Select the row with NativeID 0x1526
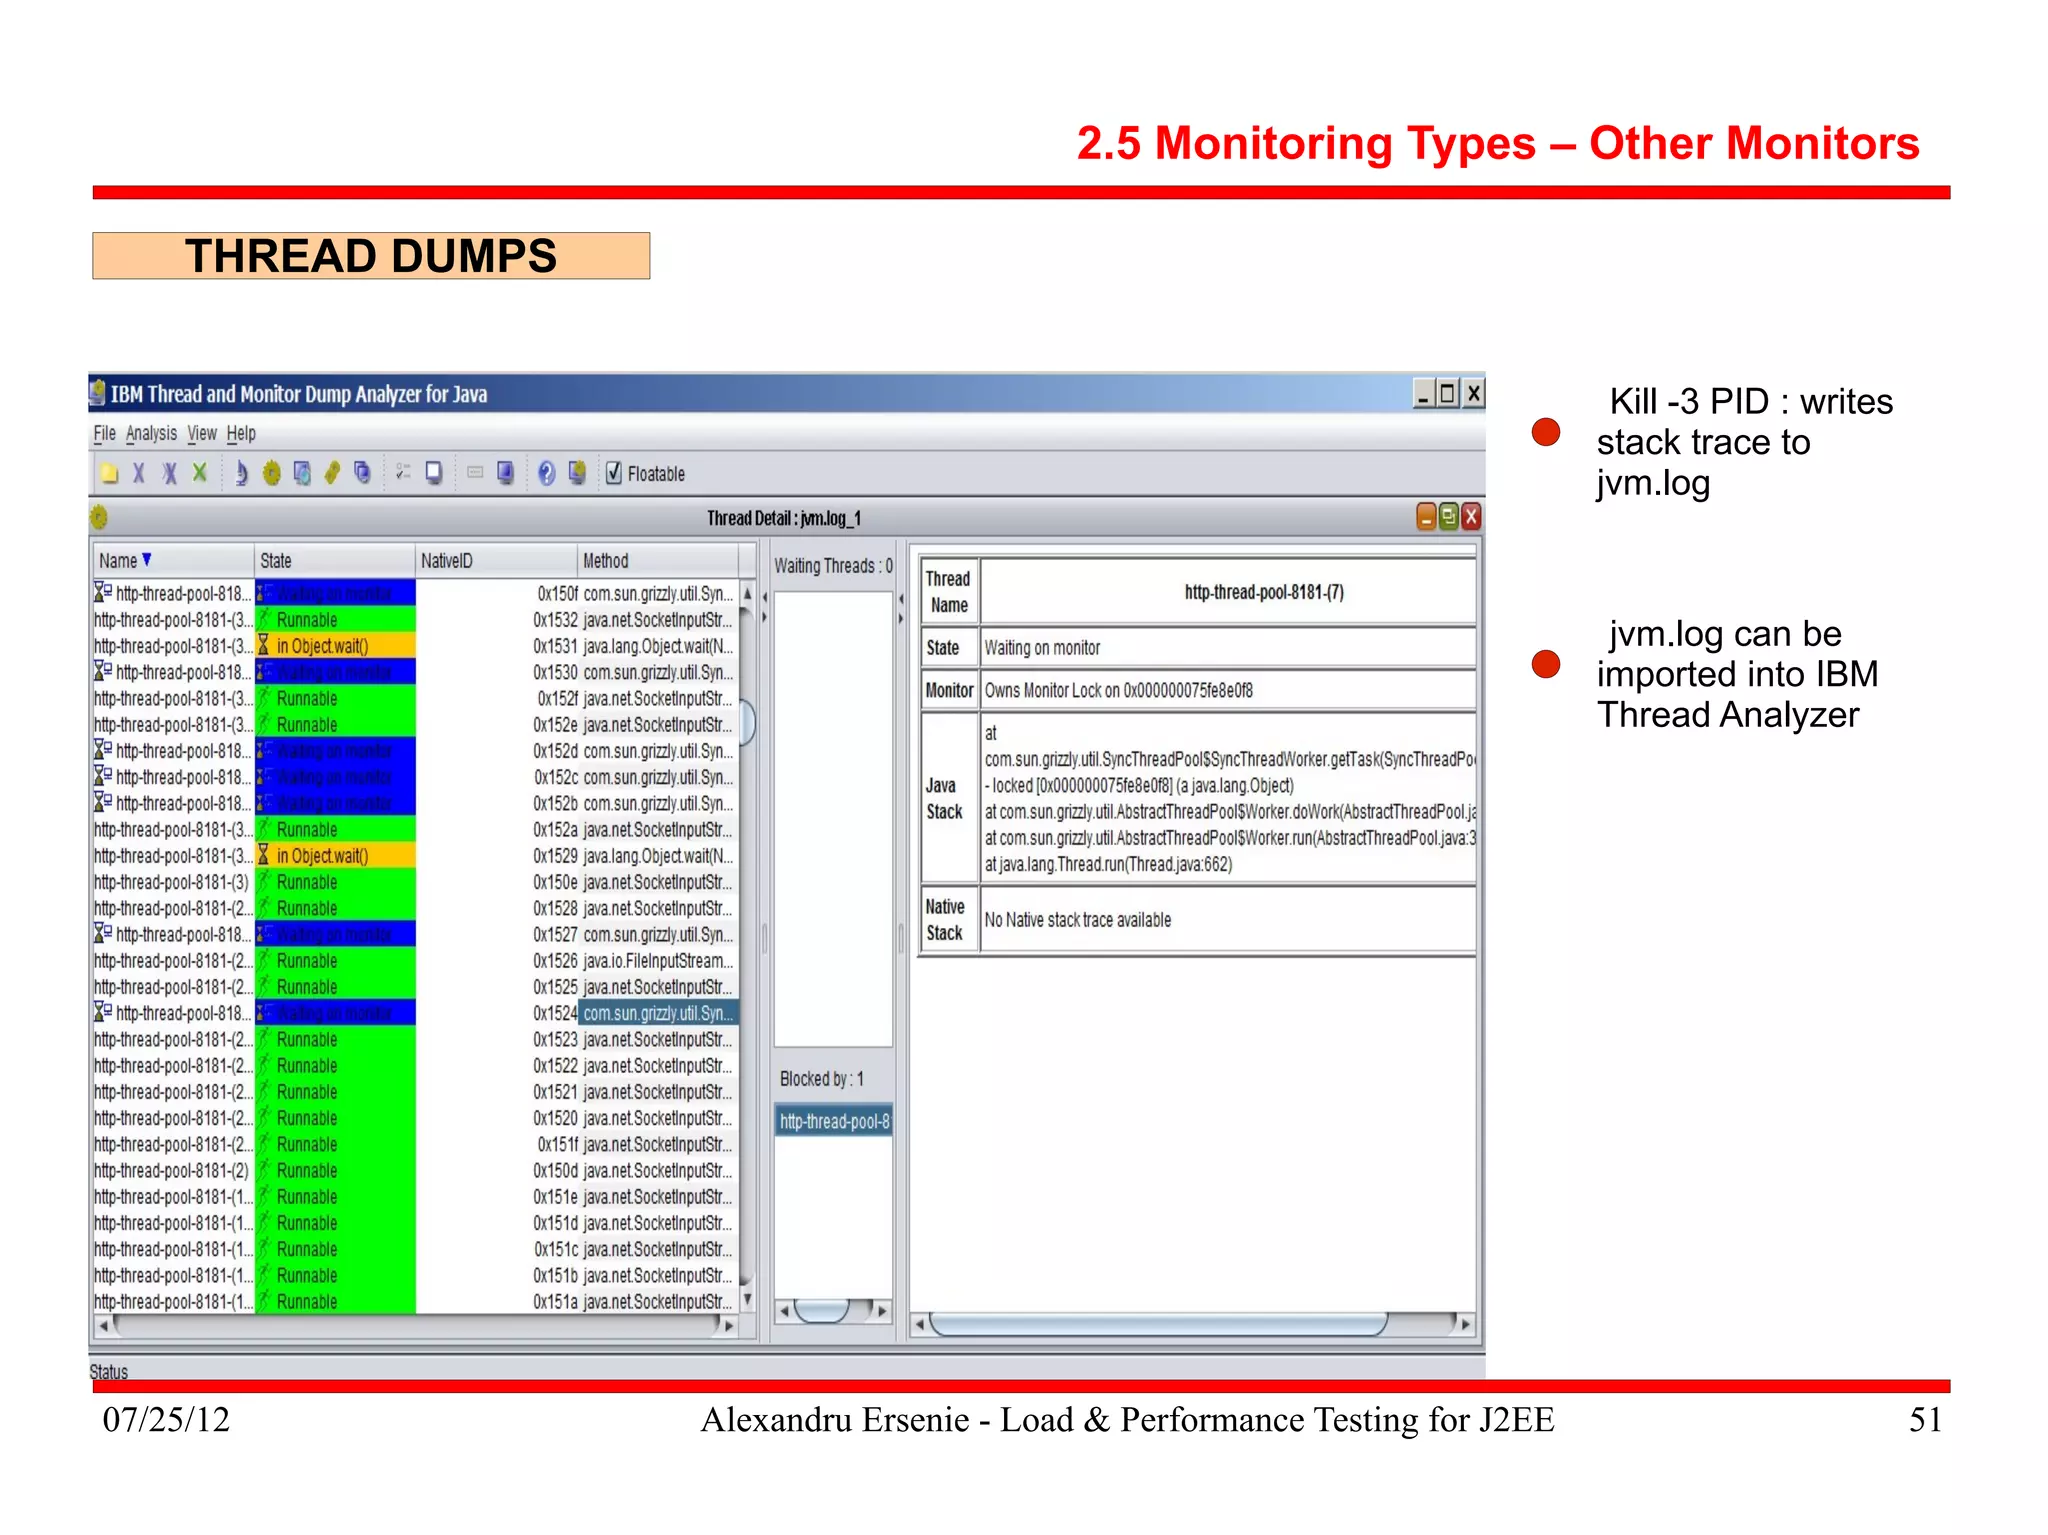The height and width of the screenshot is (1535, 2048). point(415,960)
